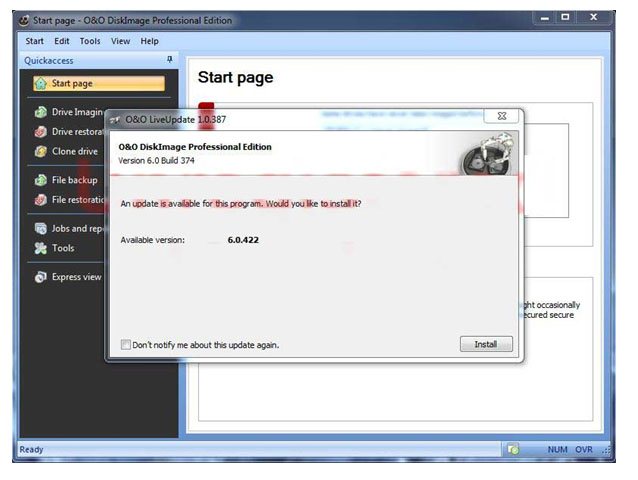Click the Start page heading

coord(236,77)
